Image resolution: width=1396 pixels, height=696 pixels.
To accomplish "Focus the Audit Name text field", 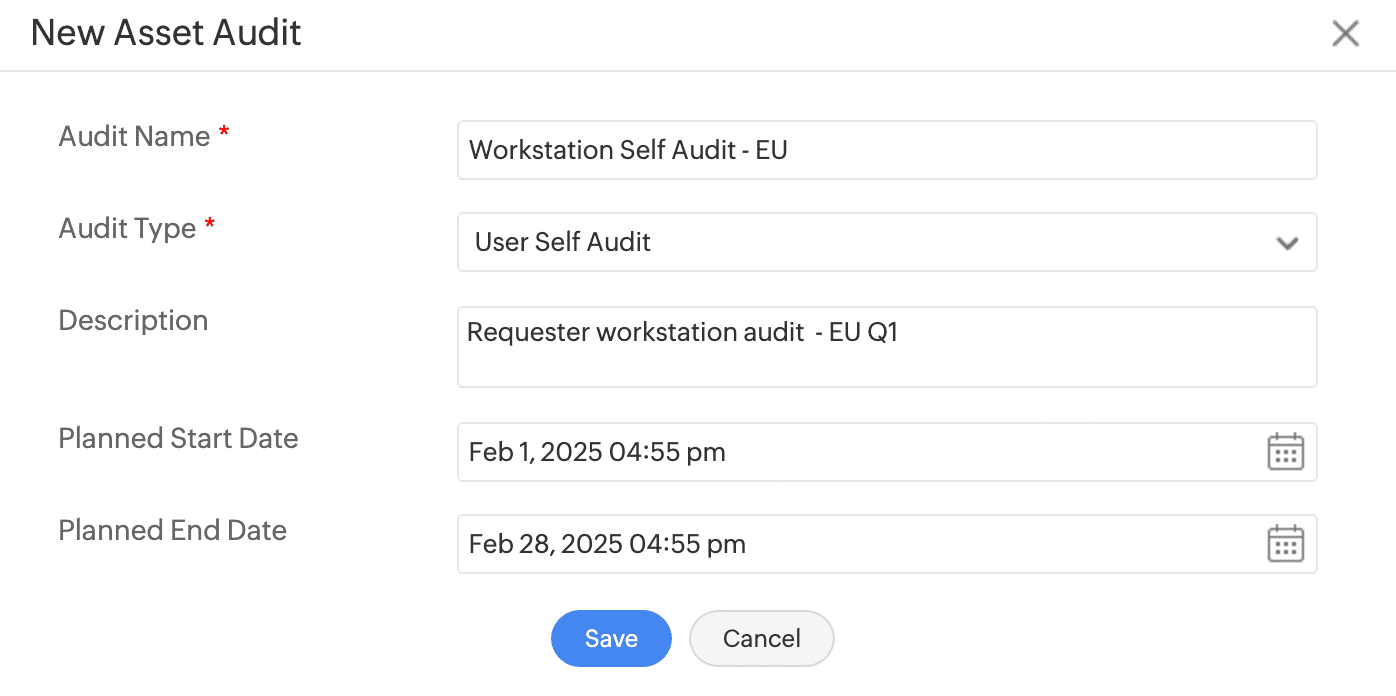I will (886, 150).
